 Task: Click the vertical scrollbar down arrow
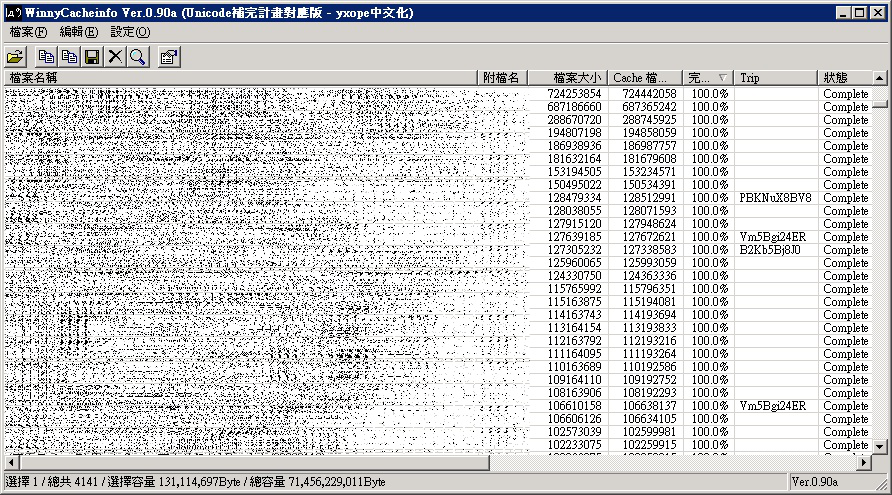(879, 447)
